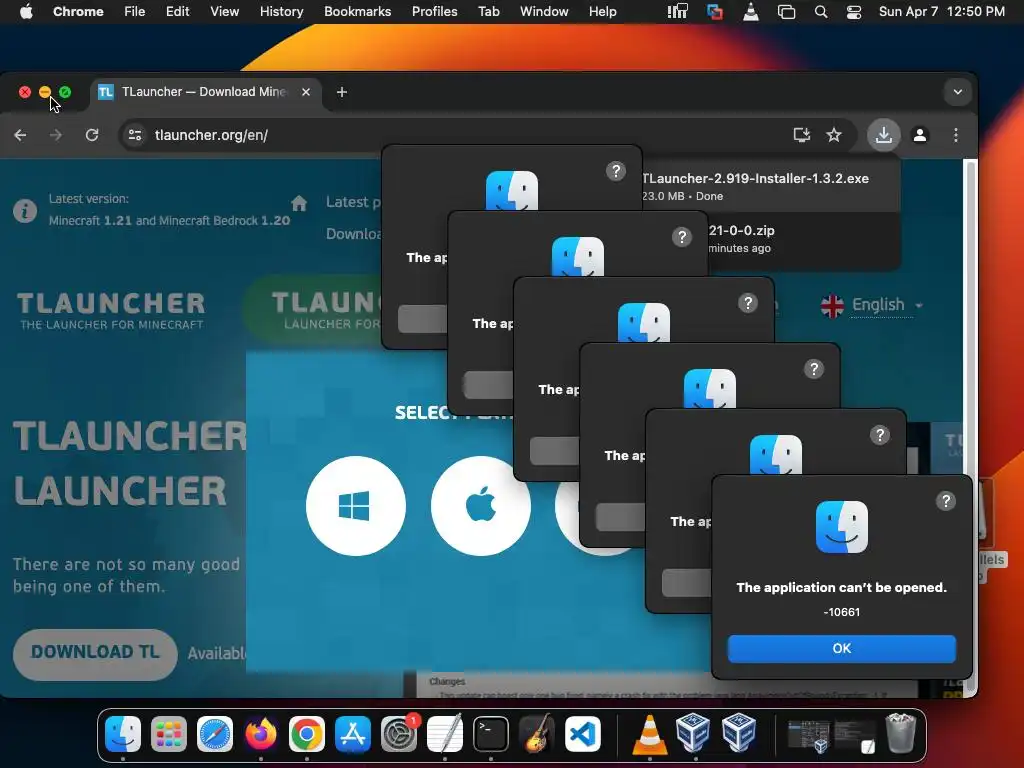1024x768 pixels.
Task: Open the Chrome profile avatar
Action: tap(920, 135)
